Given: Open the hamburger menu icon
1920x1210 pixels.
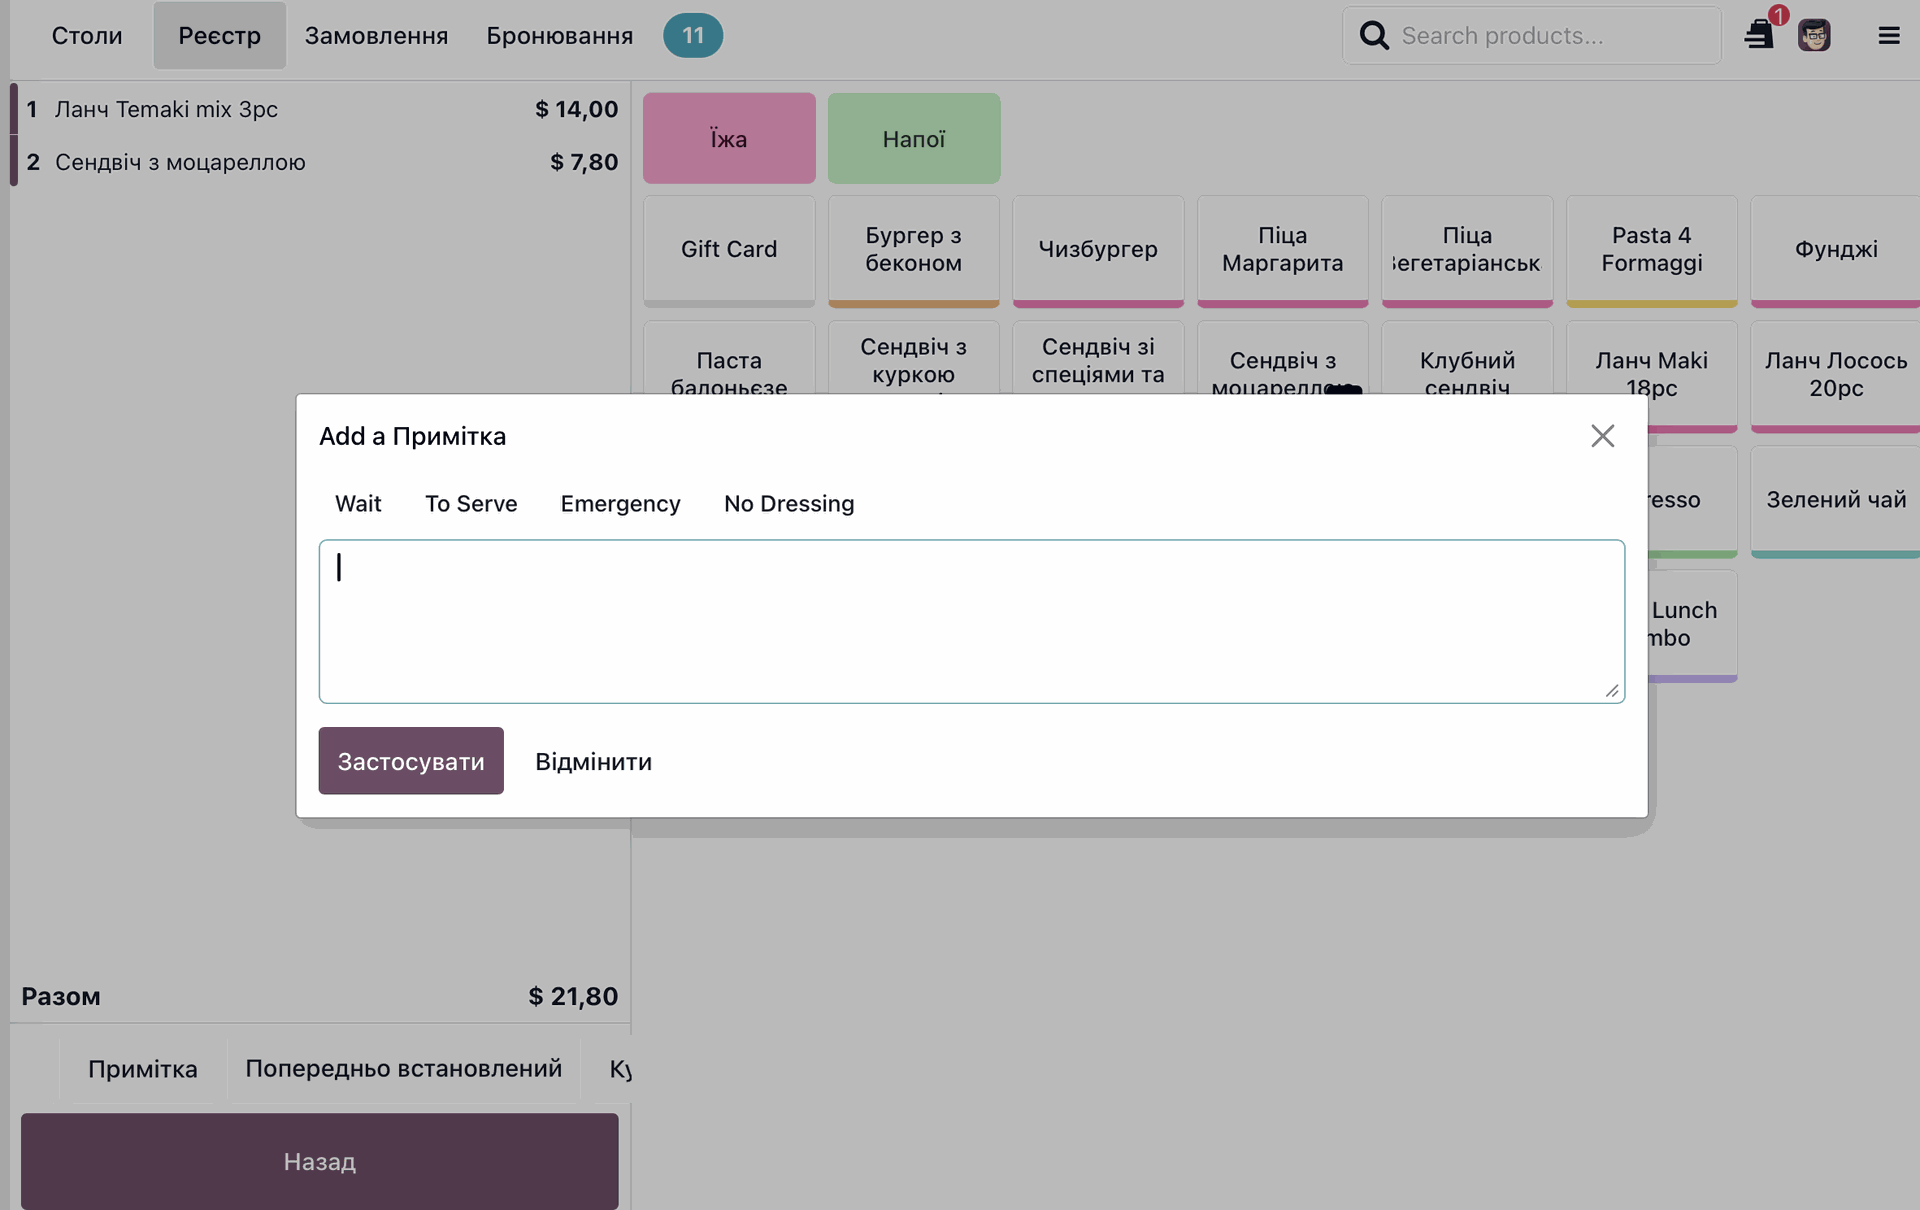Looking at the screenshot, I should tap(1888, 36).
